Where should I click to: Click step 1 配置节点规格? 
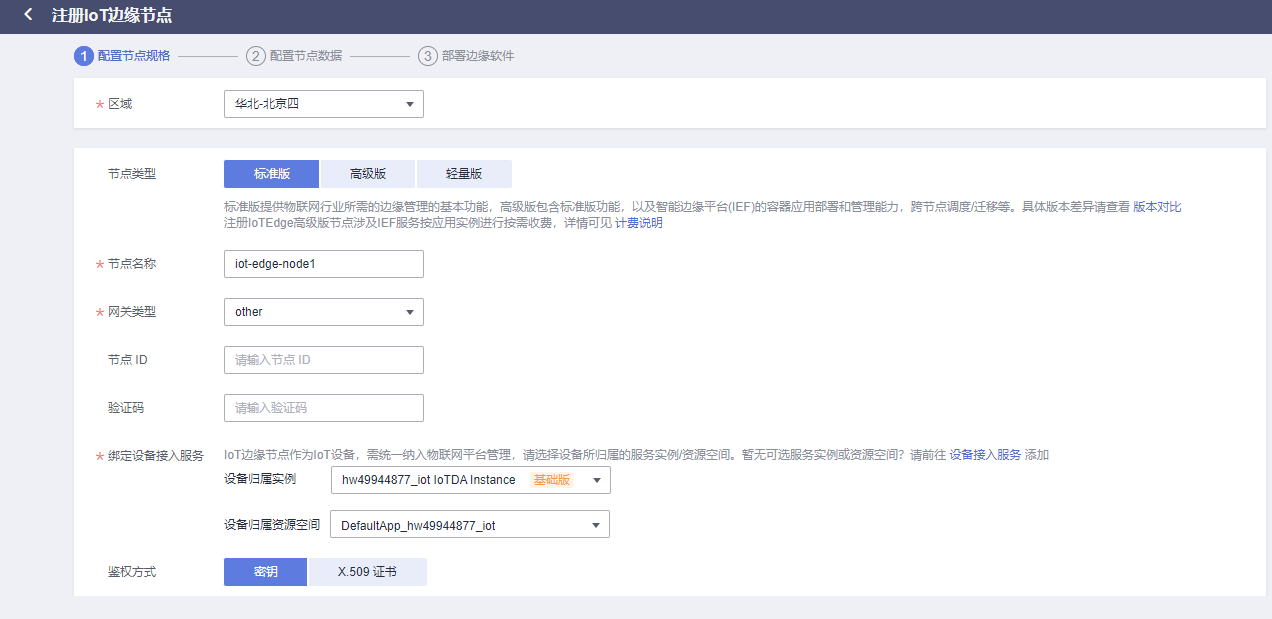[122, 56]
